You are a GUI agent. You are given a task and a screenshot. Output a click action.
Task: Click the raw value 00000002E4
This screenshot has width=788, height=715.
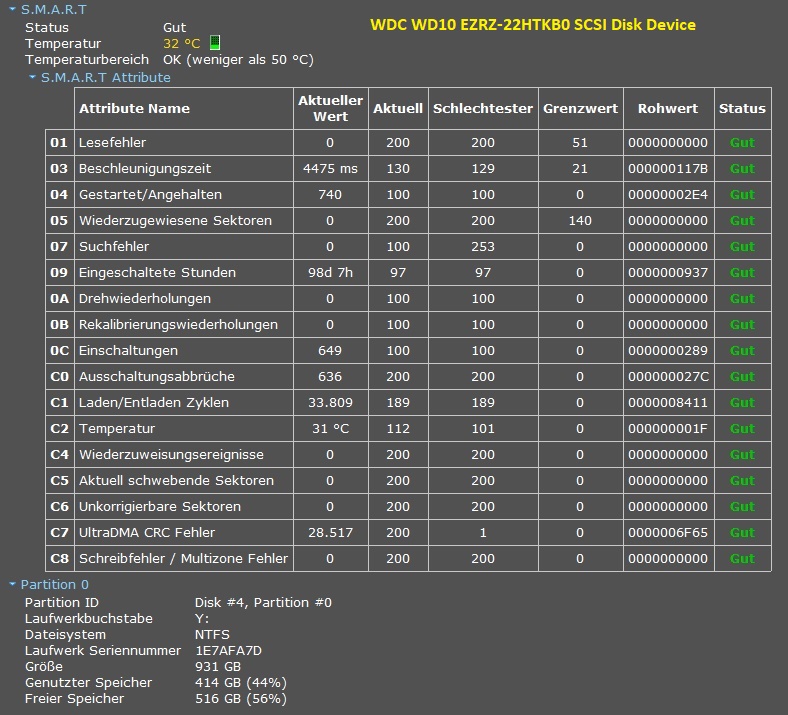668,195
